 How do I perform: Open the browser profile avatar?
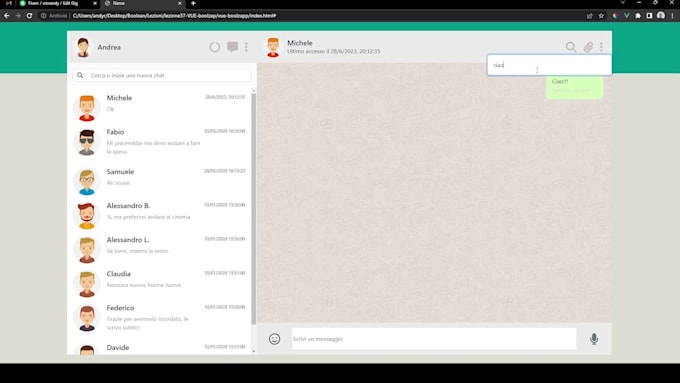[660, 16]
